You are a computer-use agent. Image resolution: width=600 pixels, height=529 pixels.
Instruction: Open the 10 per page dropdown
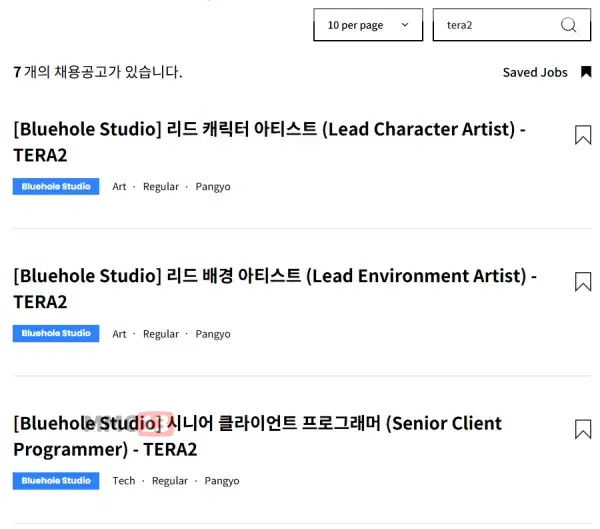coord(368,25)
